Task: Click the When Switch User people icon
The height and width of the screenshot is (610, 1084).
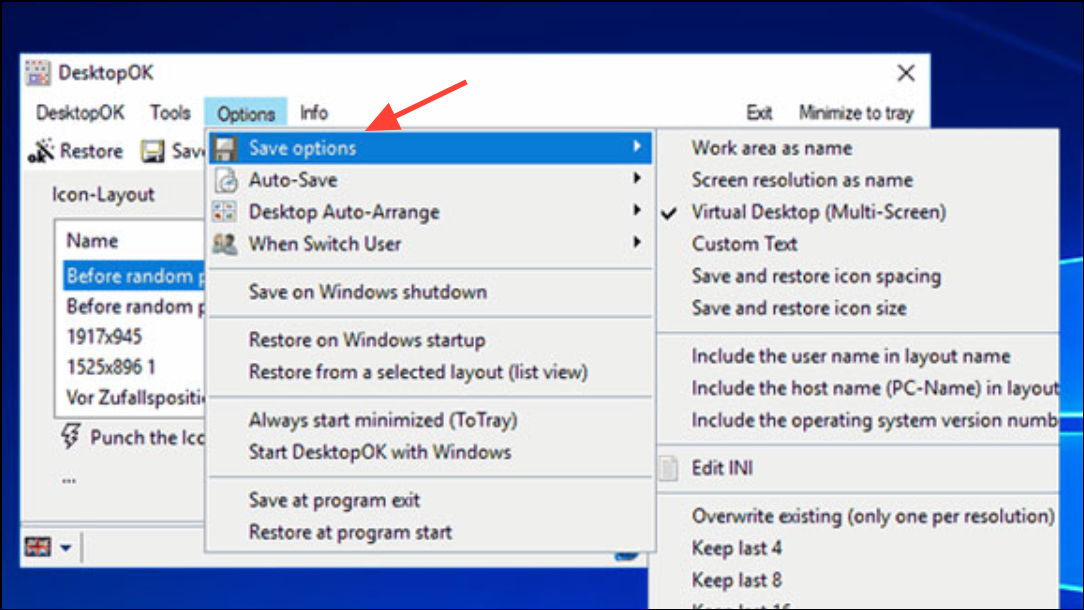Action: coord(225,243)
